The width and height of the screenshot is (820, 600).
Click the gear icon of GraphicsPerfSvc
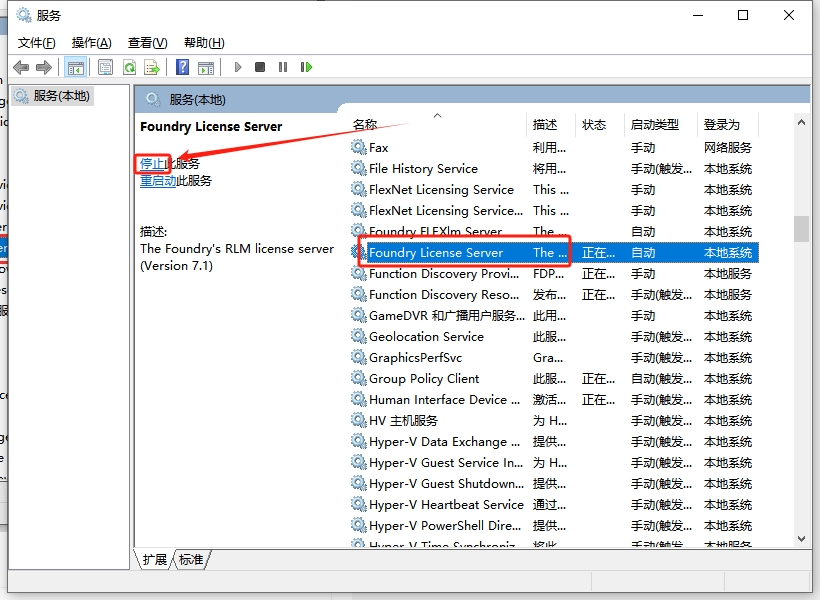coord(358,357)
